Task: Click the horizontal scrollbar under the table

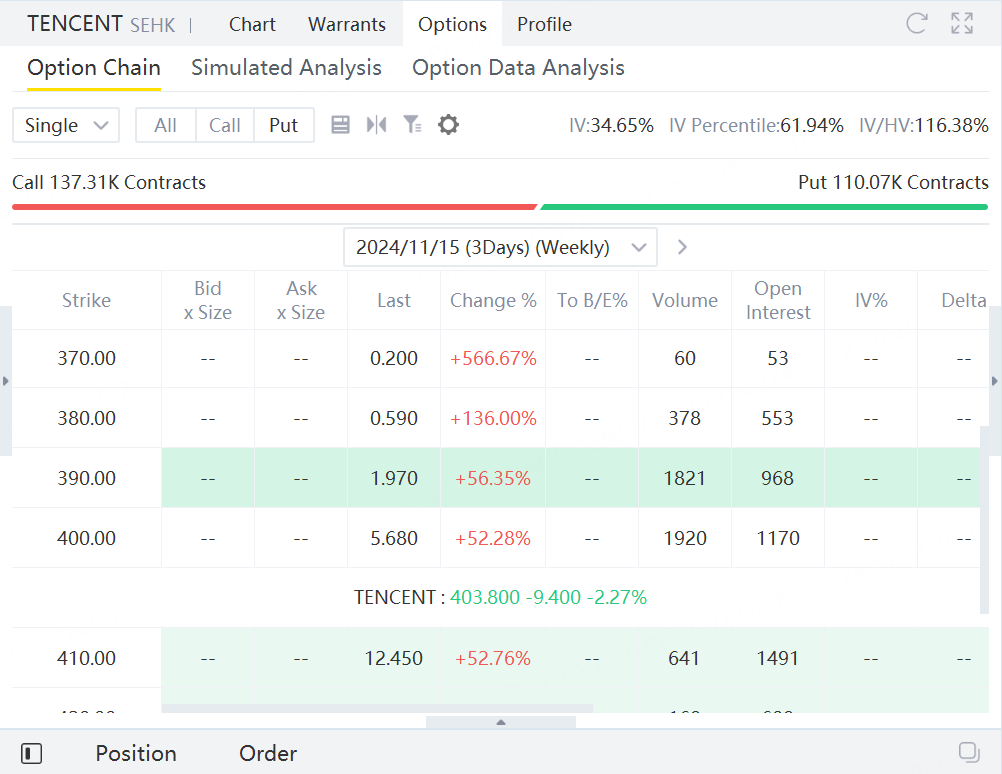Action: click(x=377, y=708)
